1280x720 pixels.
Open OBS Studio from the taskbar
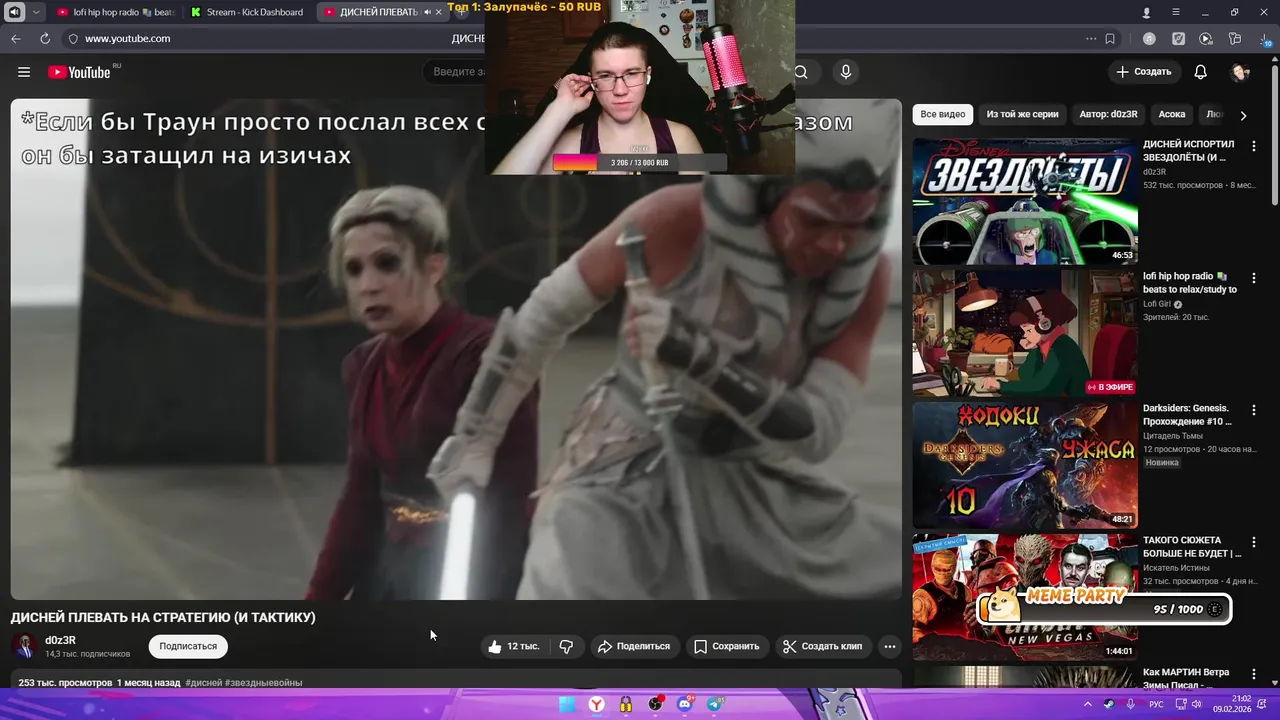click(655, 704)
